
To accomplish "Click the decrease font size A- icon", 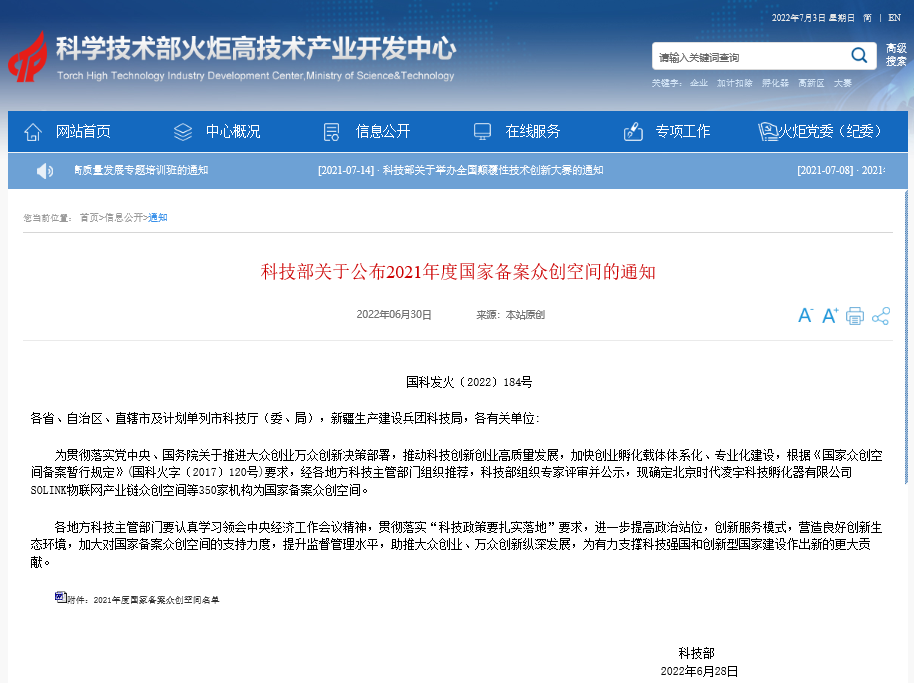I will (x=805, y=316).
